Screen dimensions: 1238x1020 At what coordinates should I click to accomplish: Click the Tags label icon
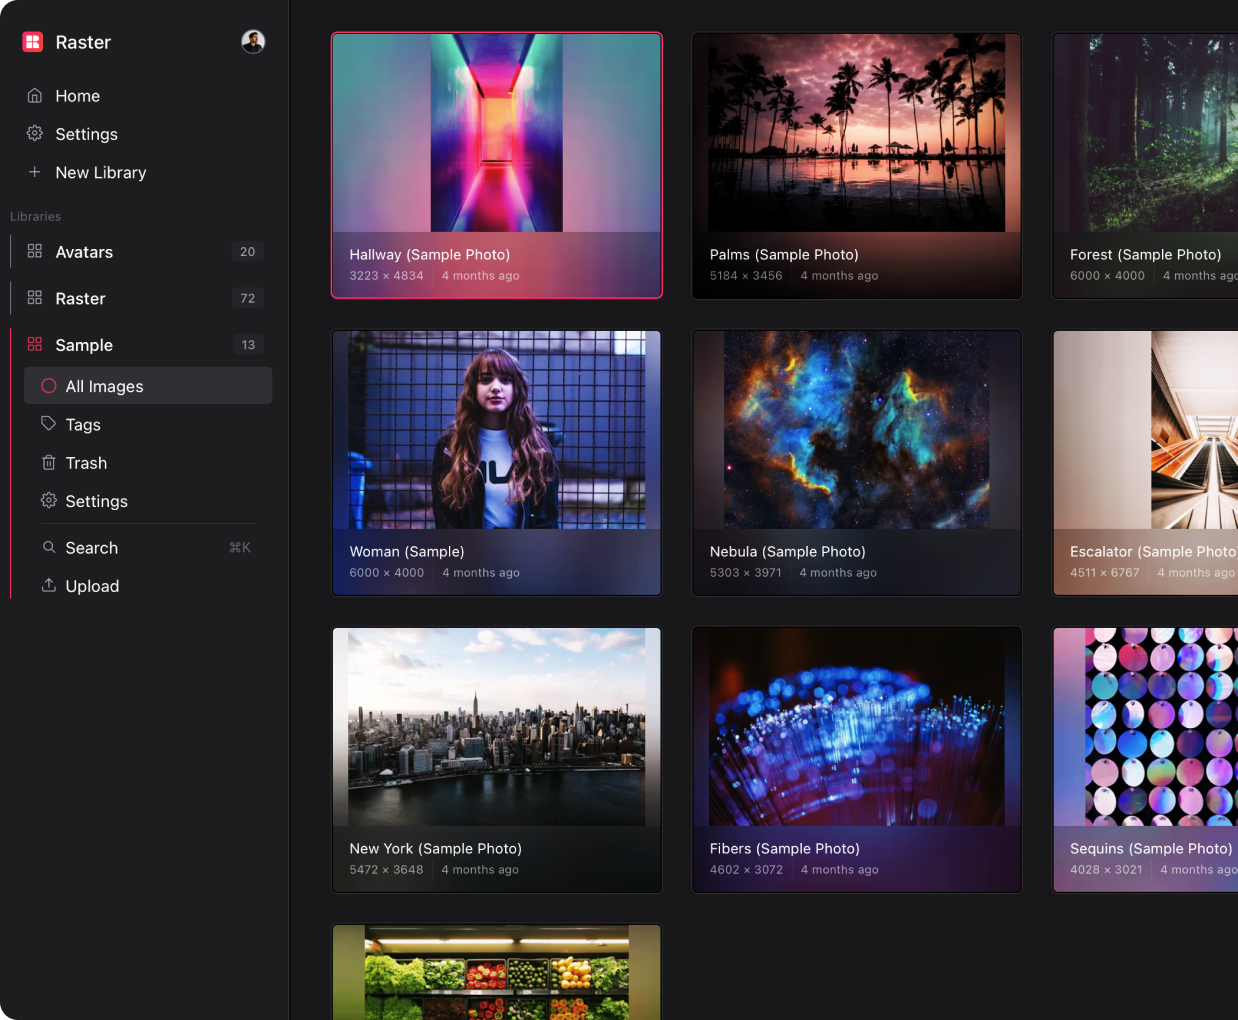(48, 424)
